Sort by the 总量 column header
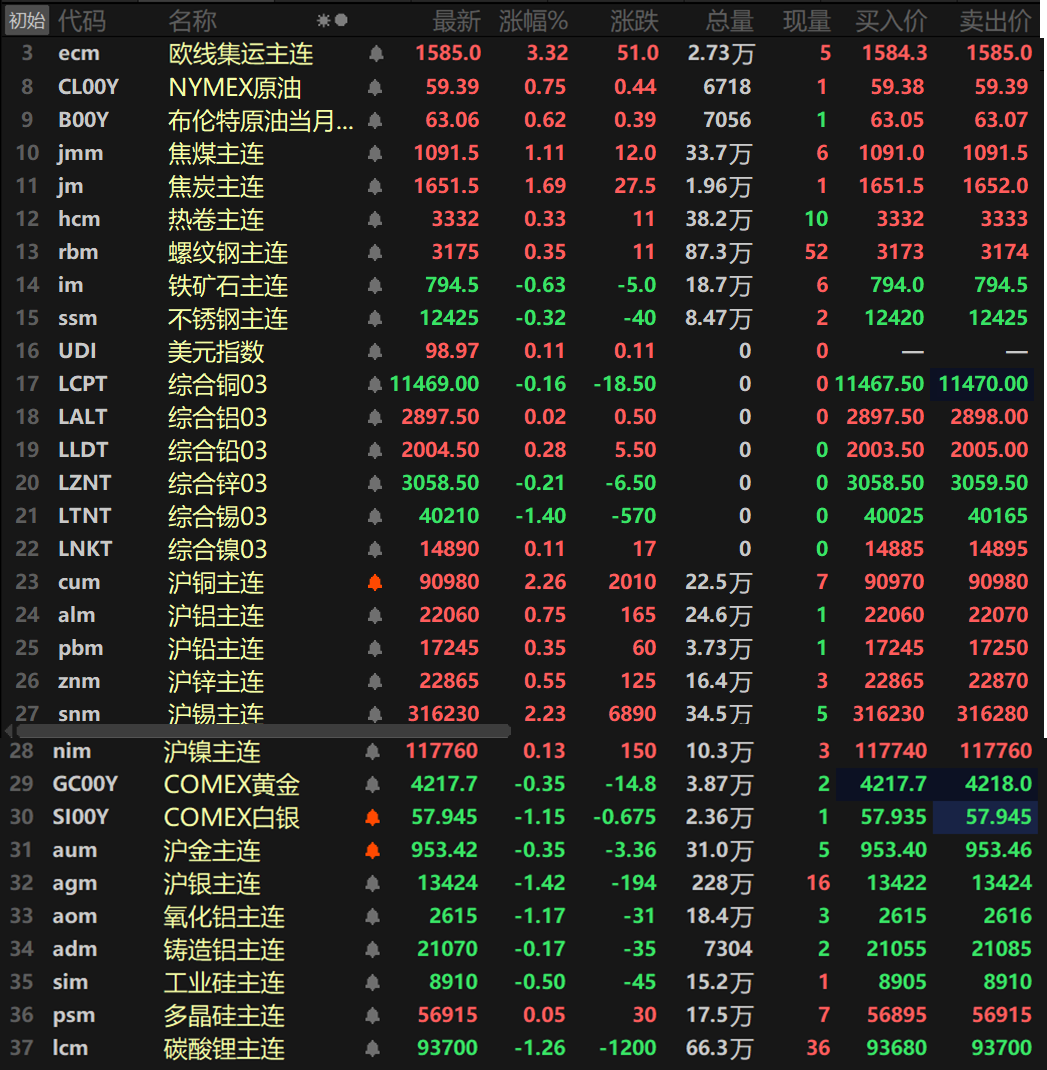 (x=729, y=20)
